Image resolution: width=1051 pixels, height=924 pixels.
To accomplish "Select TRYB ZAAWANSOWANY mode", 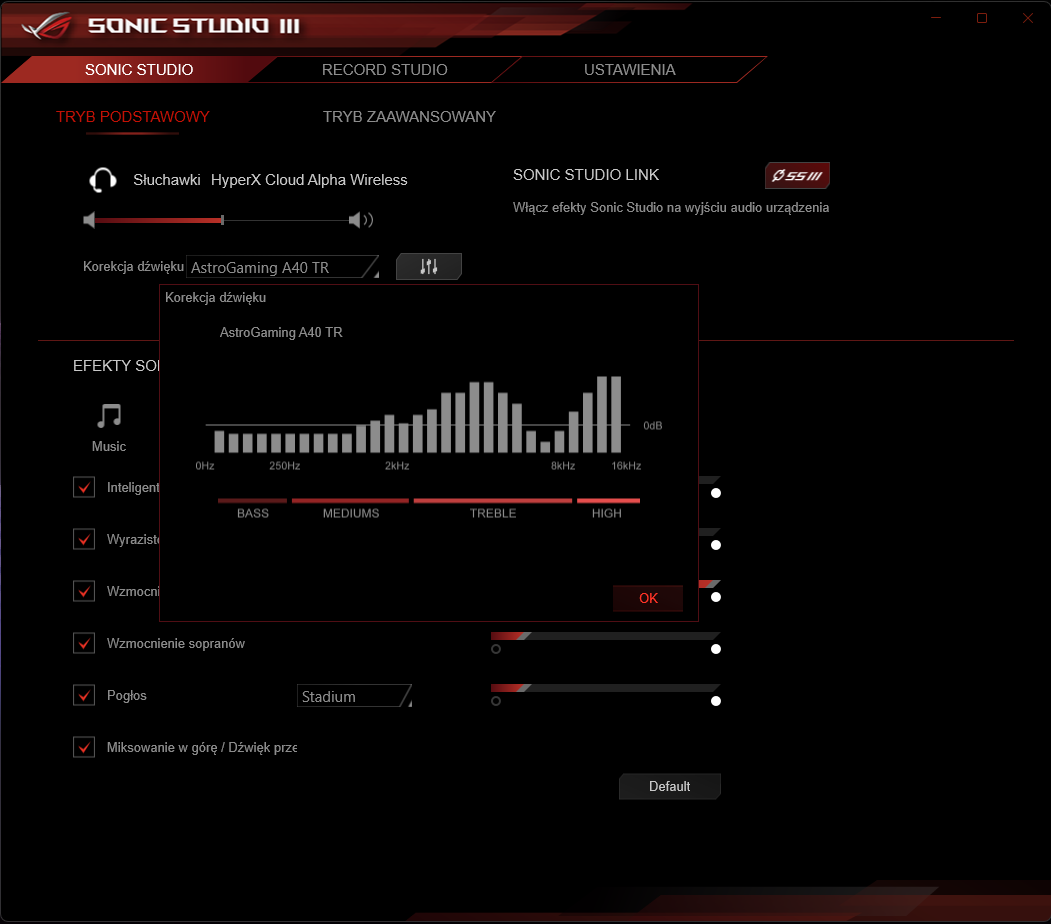I will pos(409,117).
